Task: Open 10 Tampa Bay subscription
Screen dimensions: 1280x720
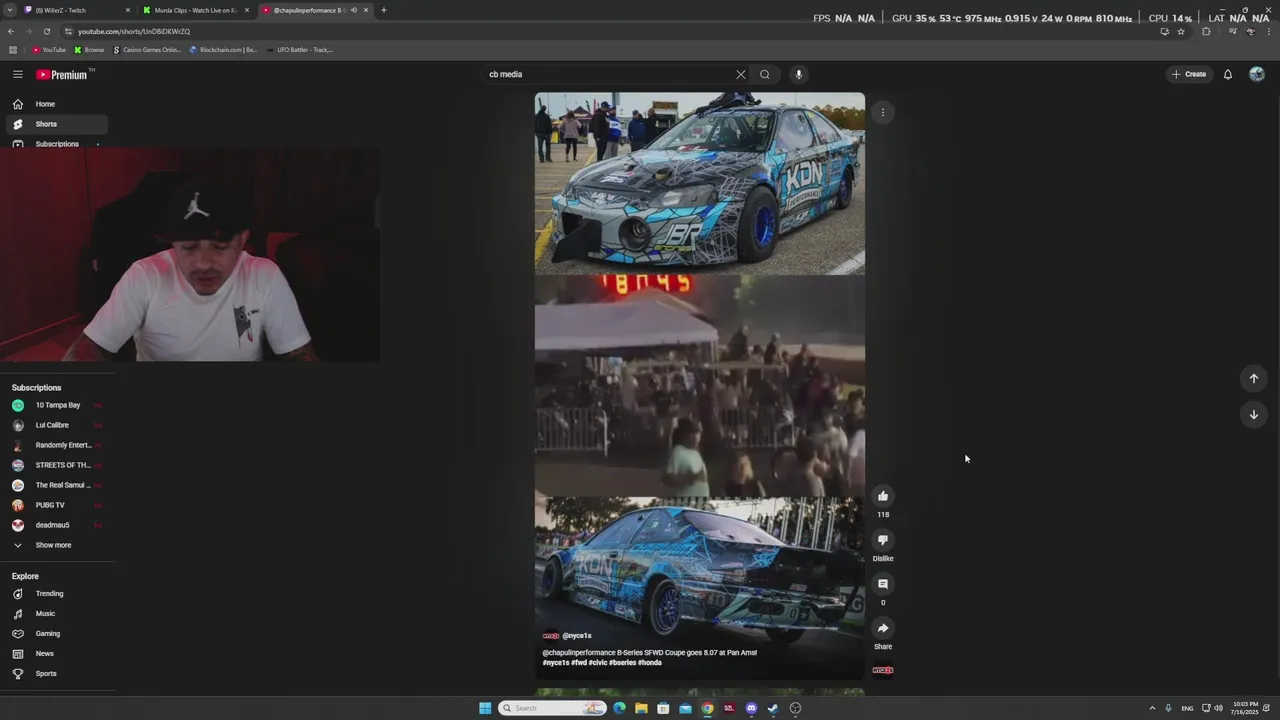Action: point(58,405)
